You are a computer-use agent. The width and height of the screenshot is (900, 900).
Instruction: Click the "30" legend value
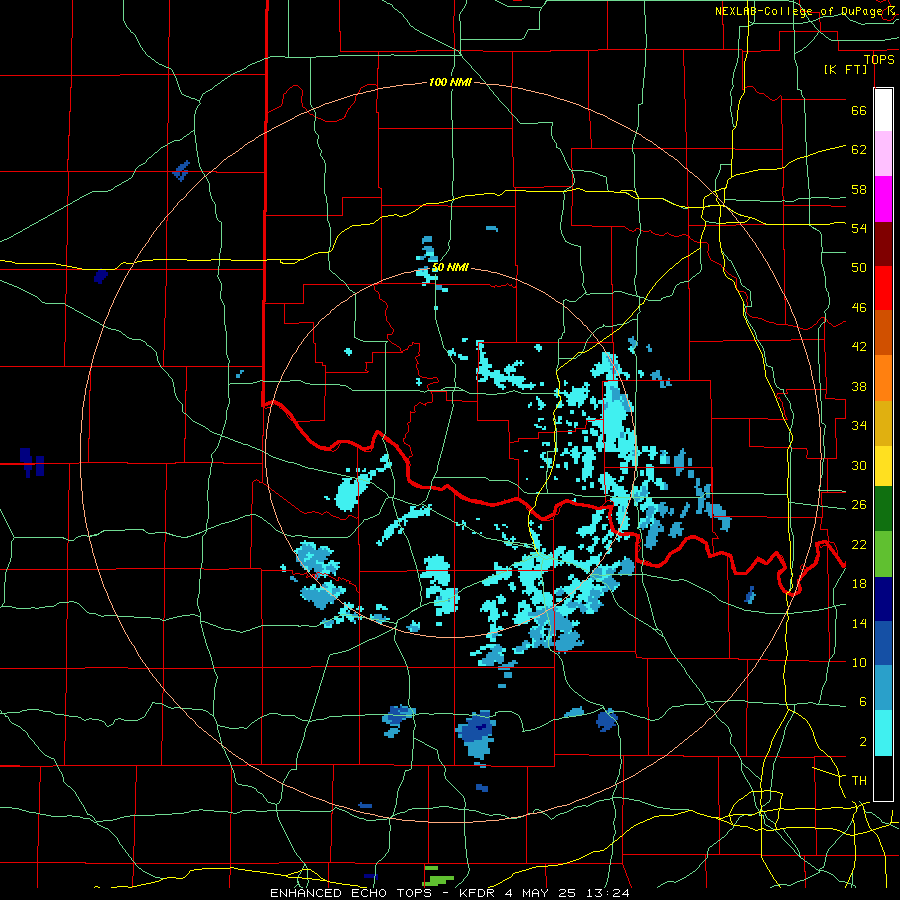(x=859, y=465)
